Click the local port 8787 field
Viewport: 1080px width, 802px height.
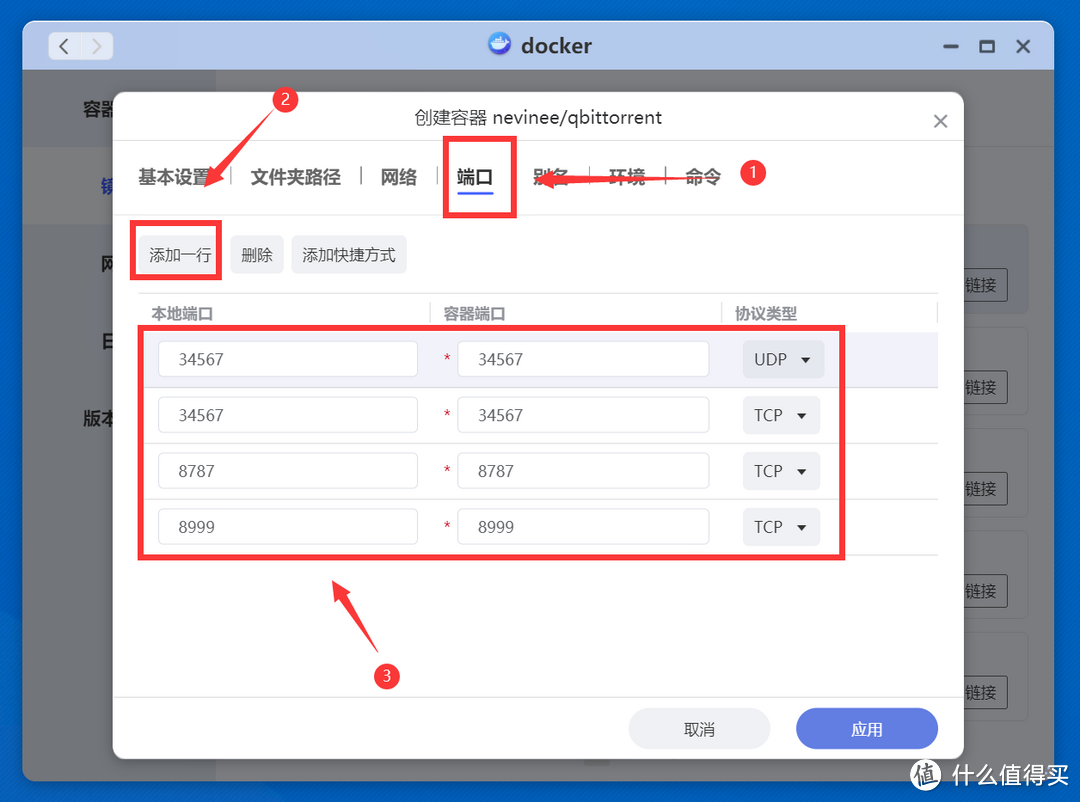tap(288, 471)
